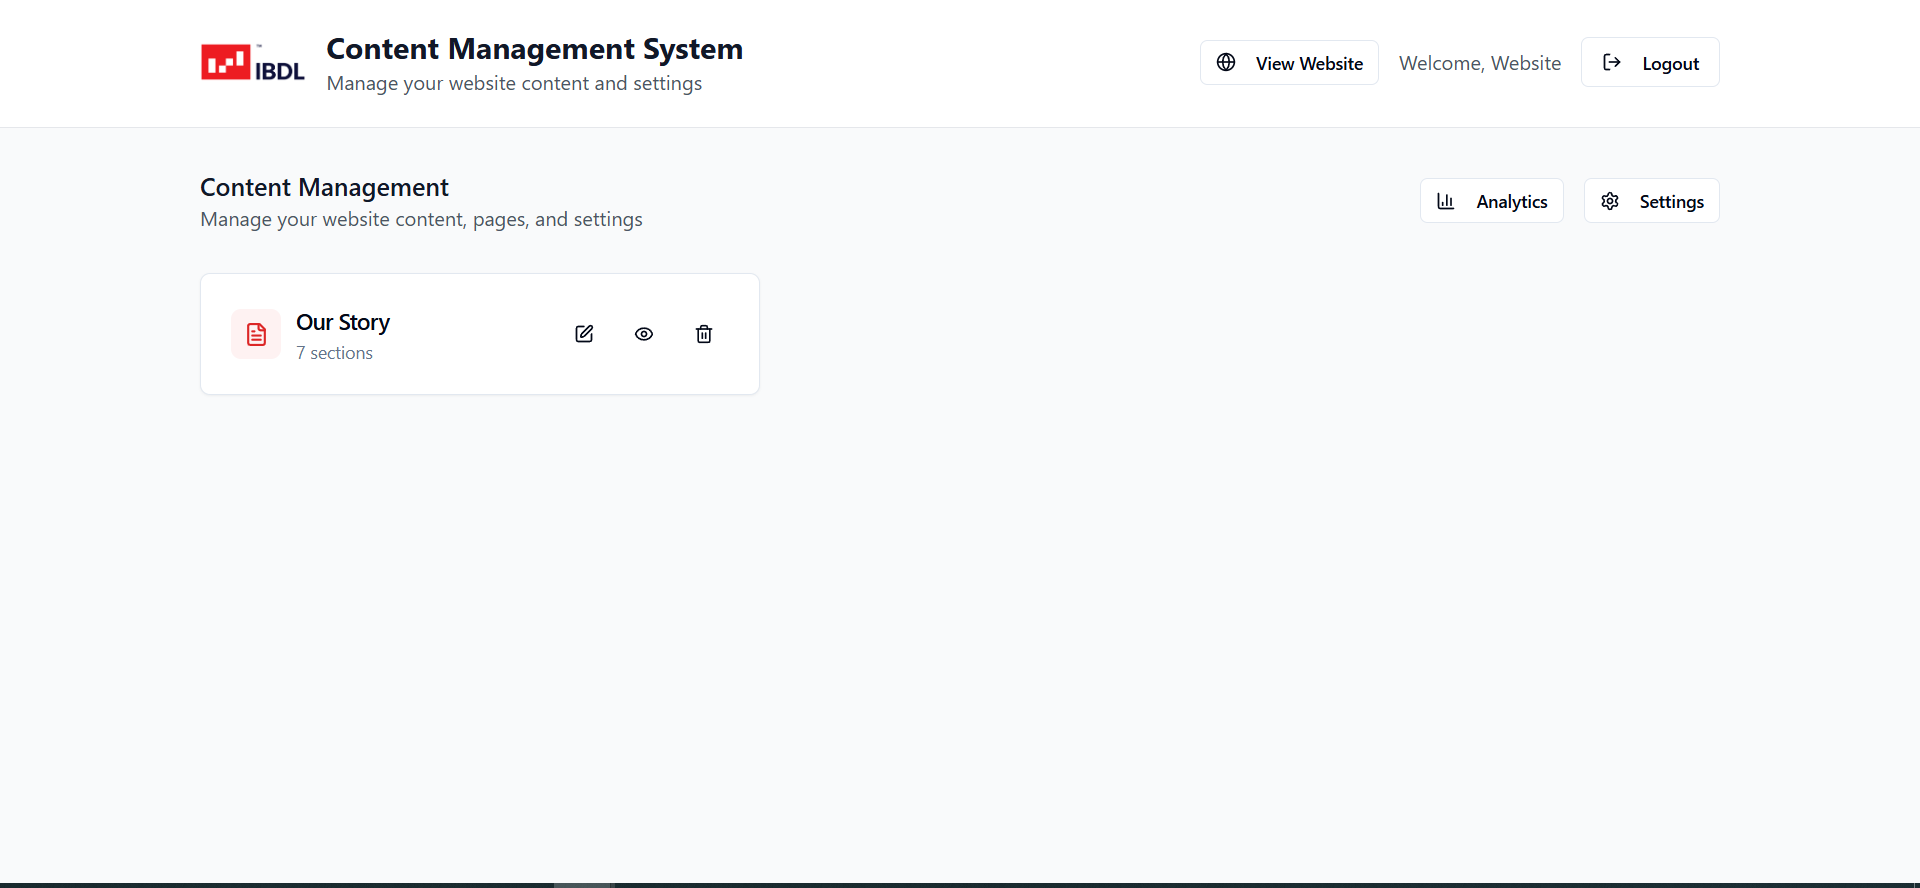Viewport: 1920px width, 888px height.
Task: Select the Our Story page title
Action: 343,322
